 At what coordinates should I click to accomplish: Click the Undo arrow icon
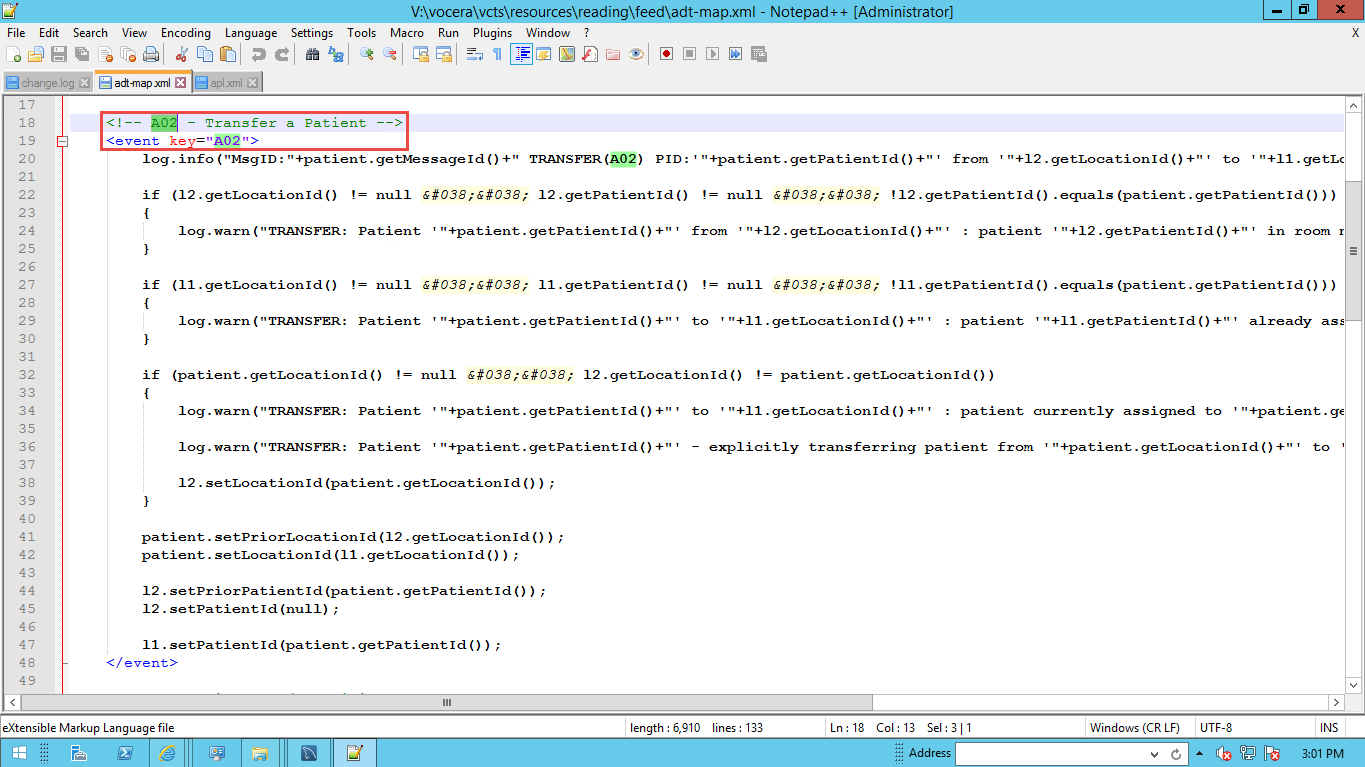[259, 54]
